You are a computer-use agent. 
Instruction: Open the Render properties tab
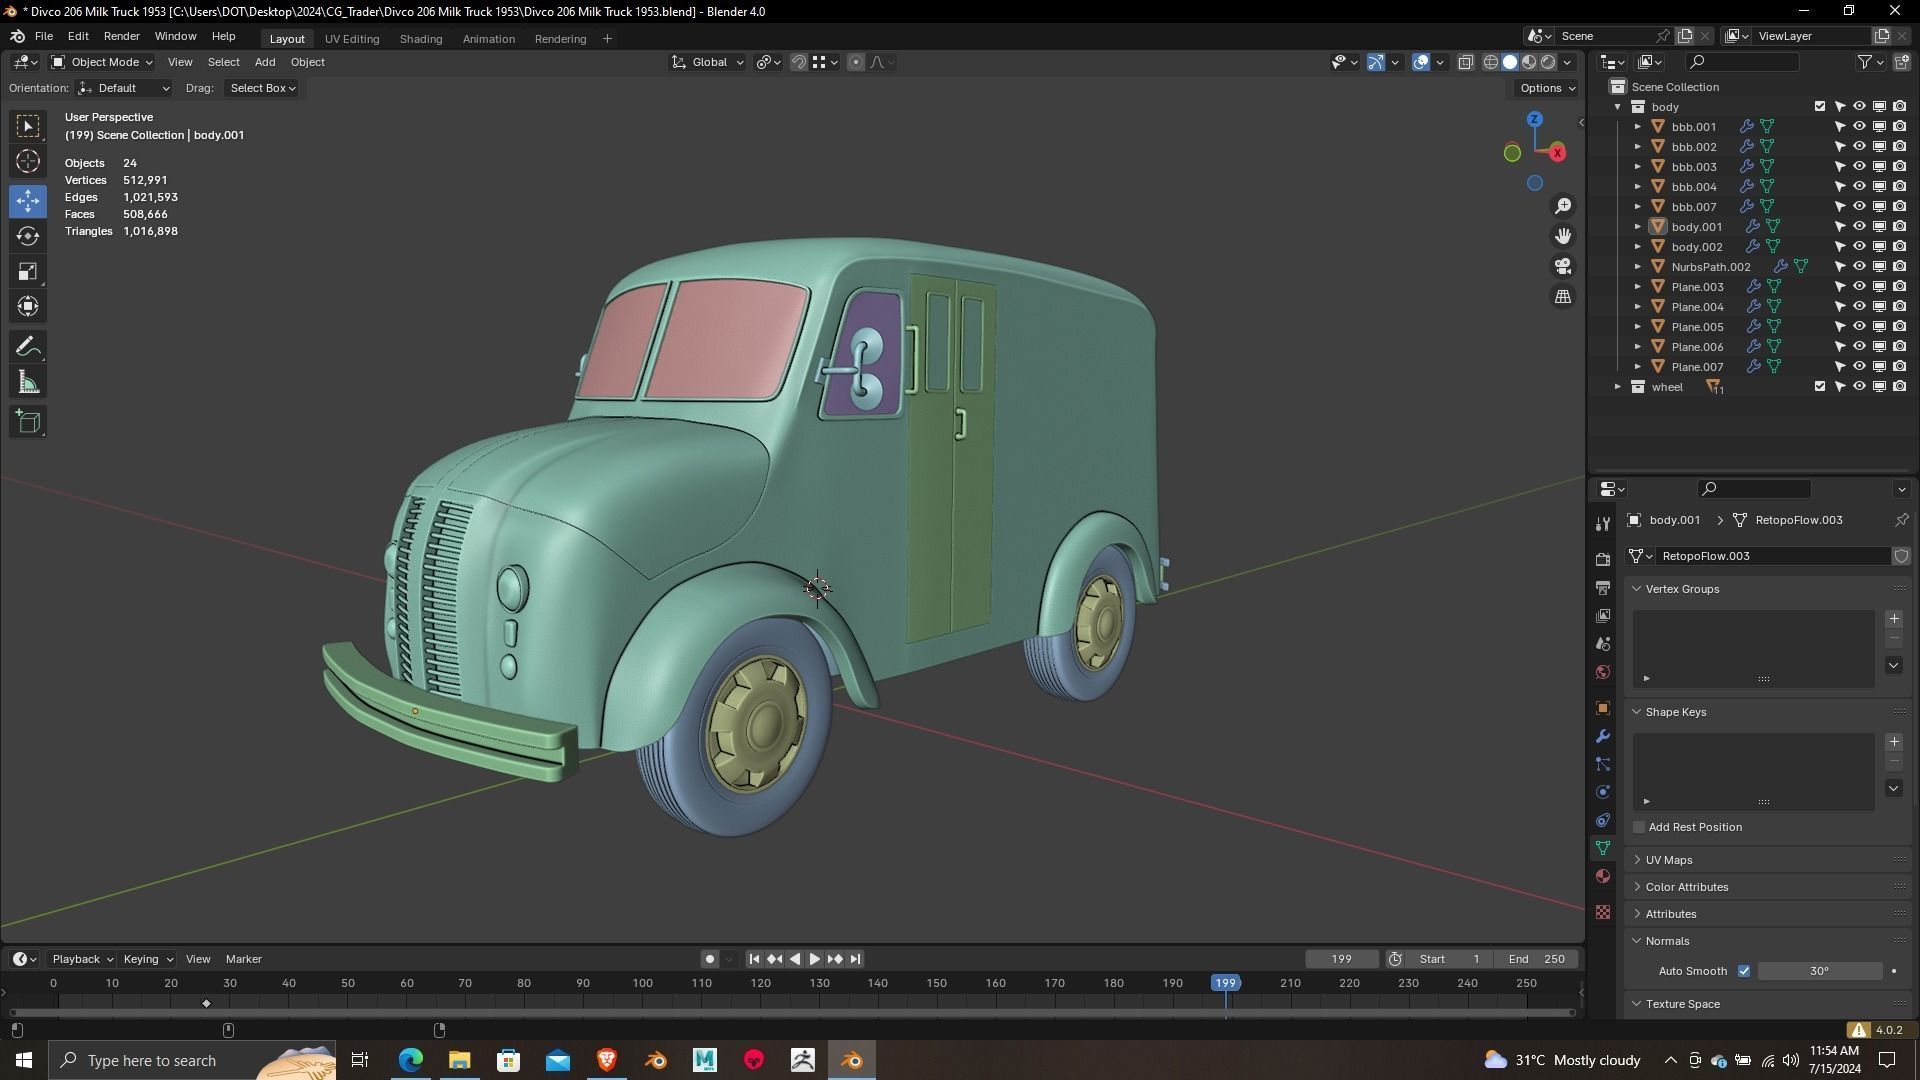tap(1603, 560)
